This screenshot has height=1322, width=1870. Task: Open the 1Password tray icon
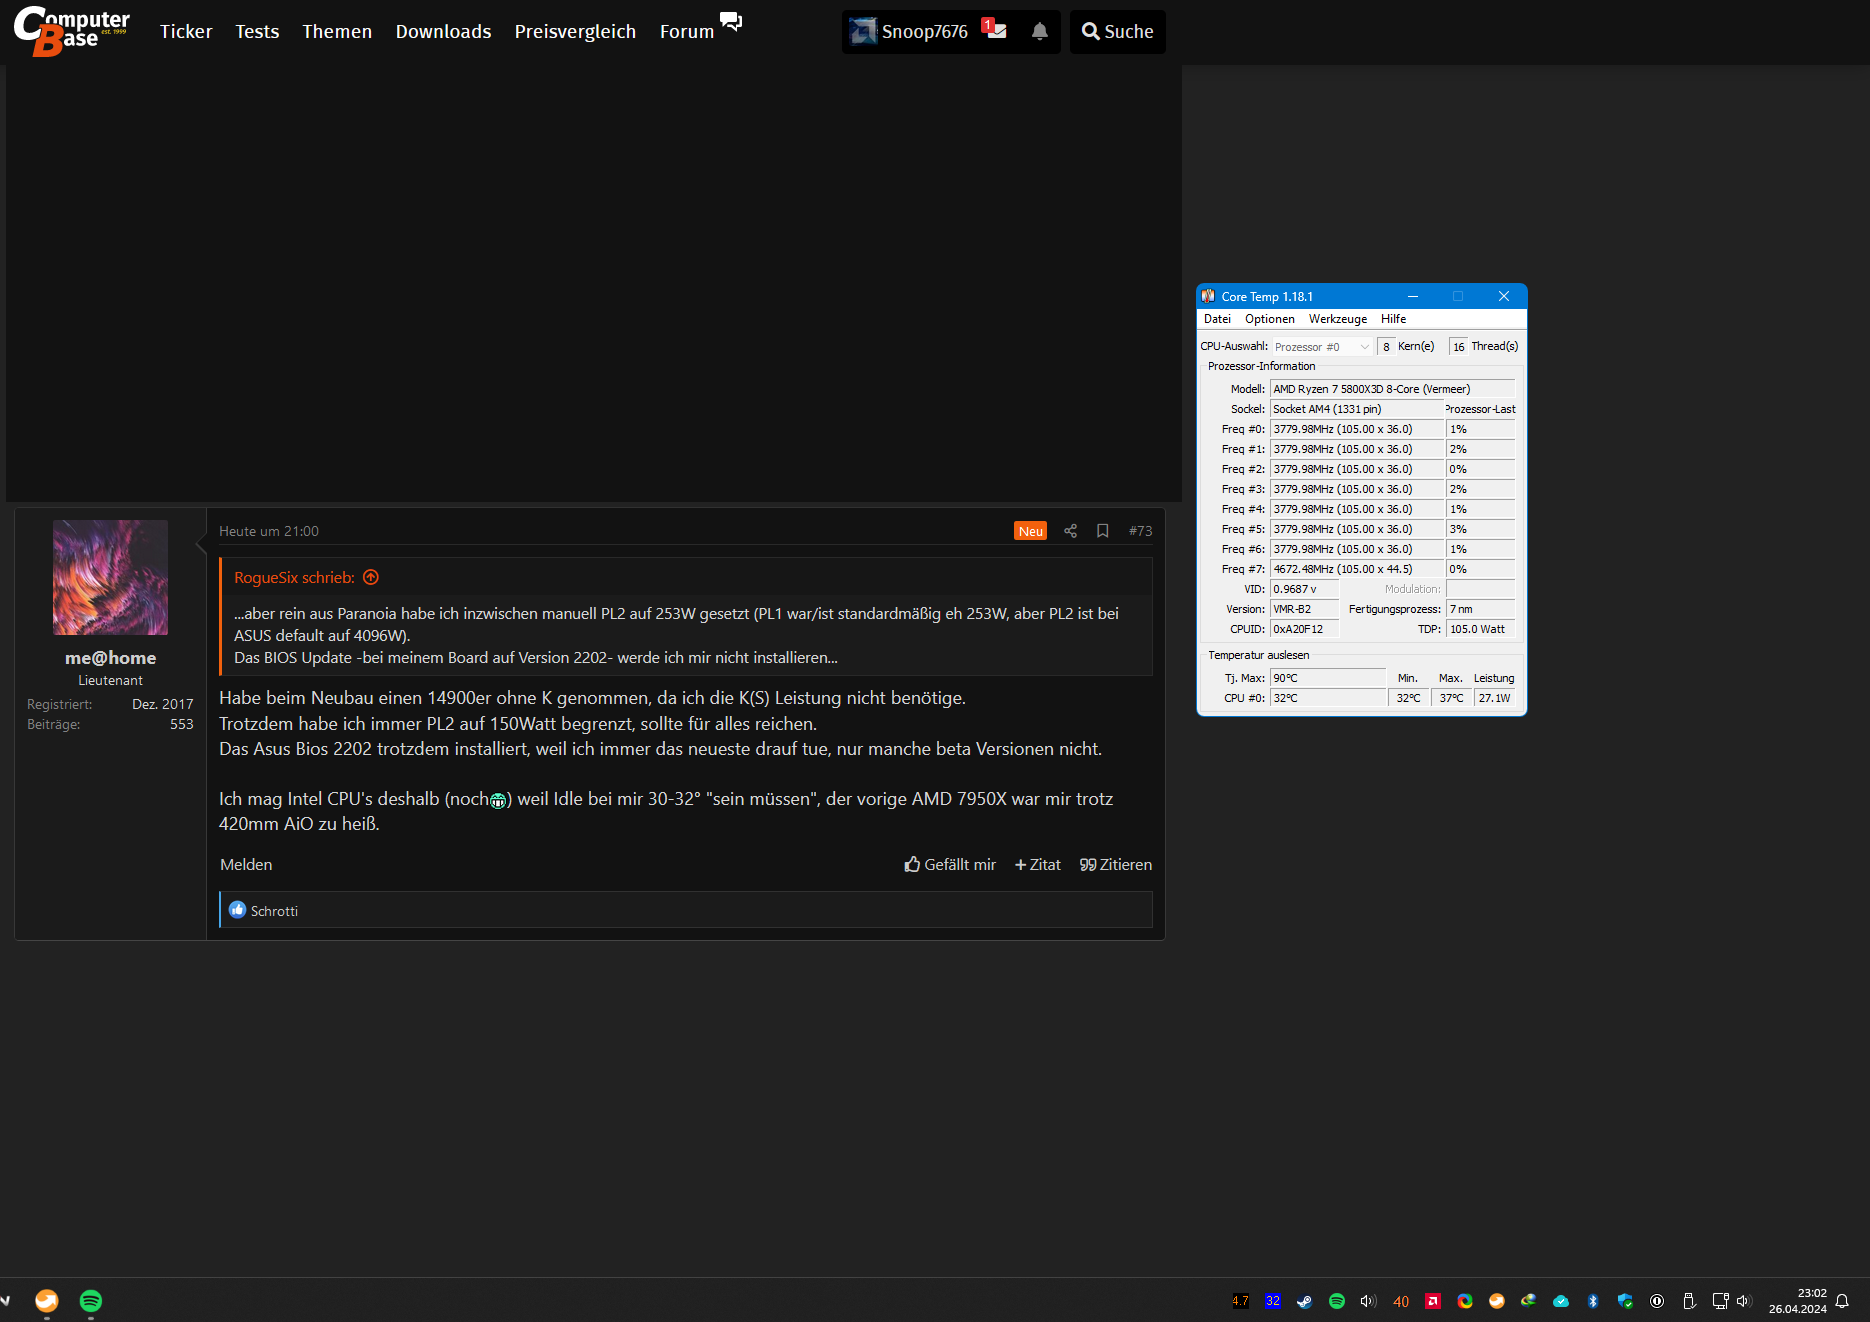1657,1301
